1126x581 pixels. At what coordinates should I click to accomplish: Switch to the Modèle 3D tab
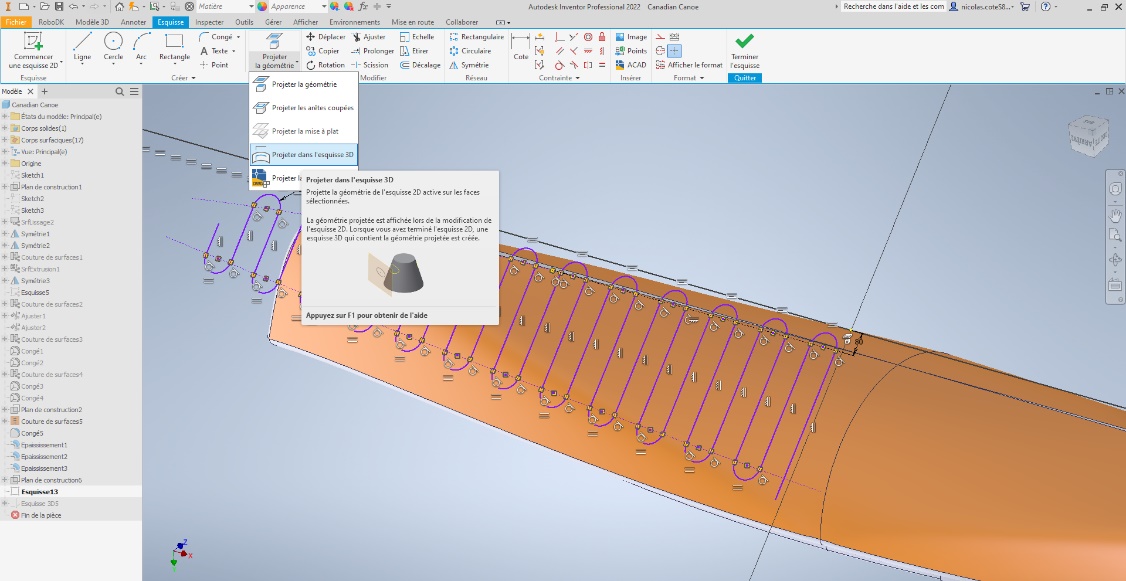[92, 22]
